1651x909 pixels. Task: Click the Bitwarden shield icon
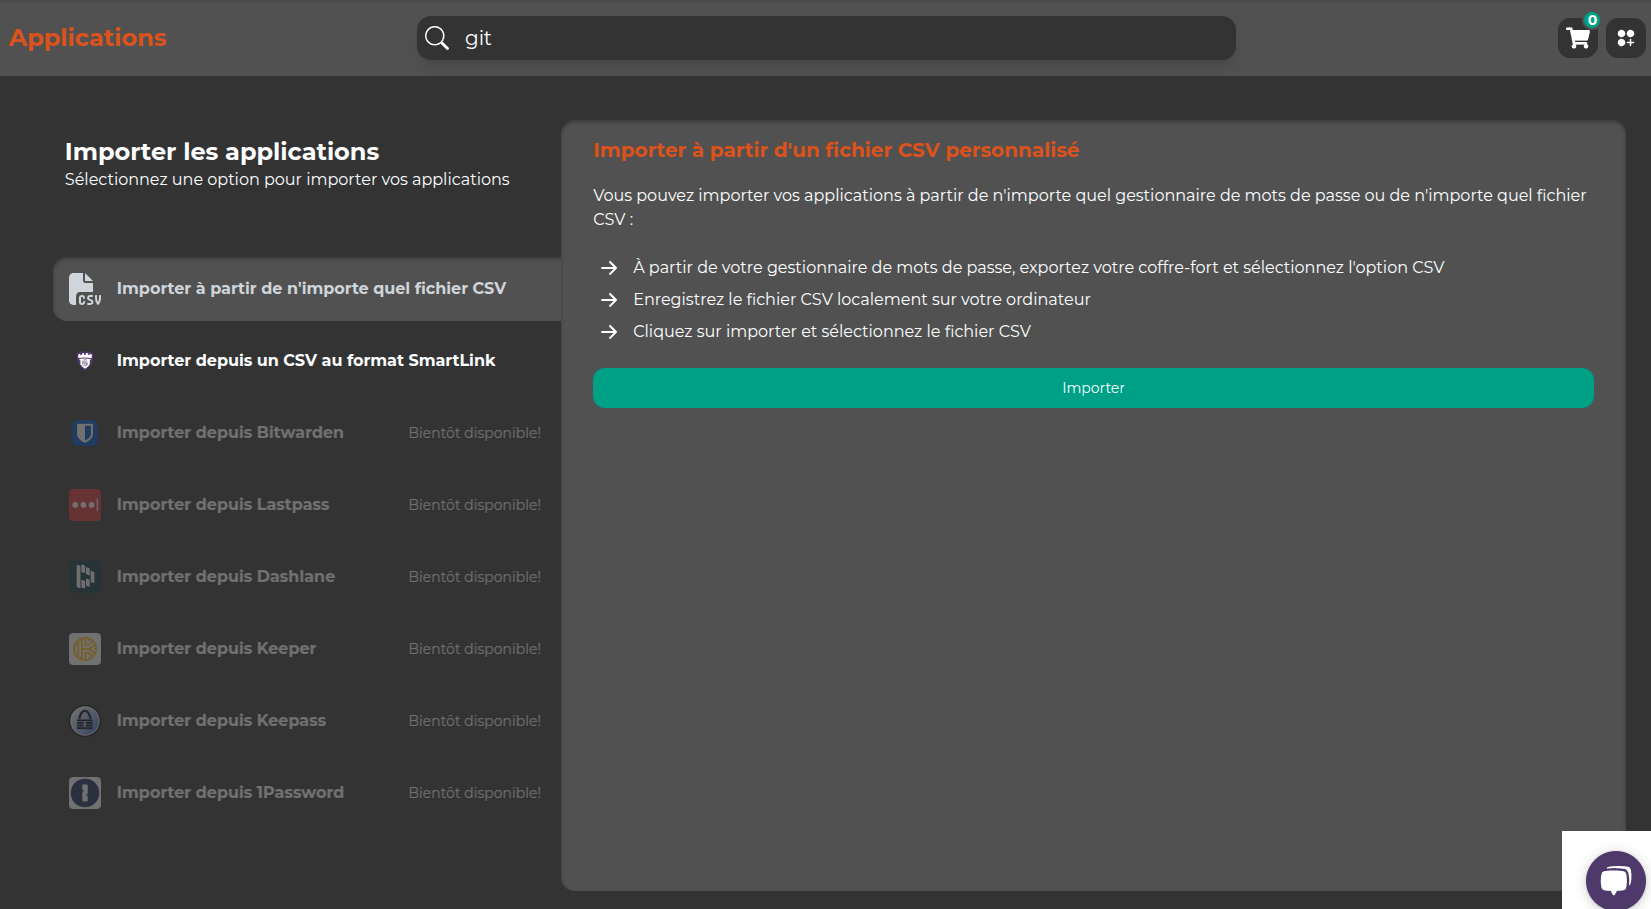85,433
